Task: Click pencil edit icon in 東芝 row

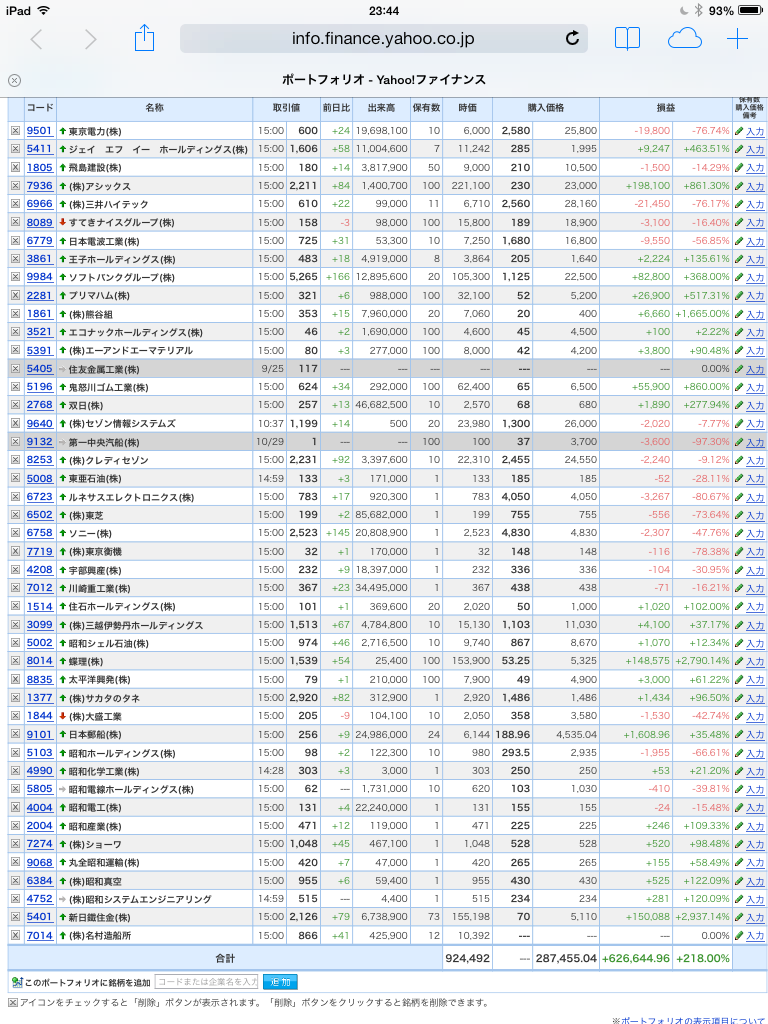Action: [739, 515]
